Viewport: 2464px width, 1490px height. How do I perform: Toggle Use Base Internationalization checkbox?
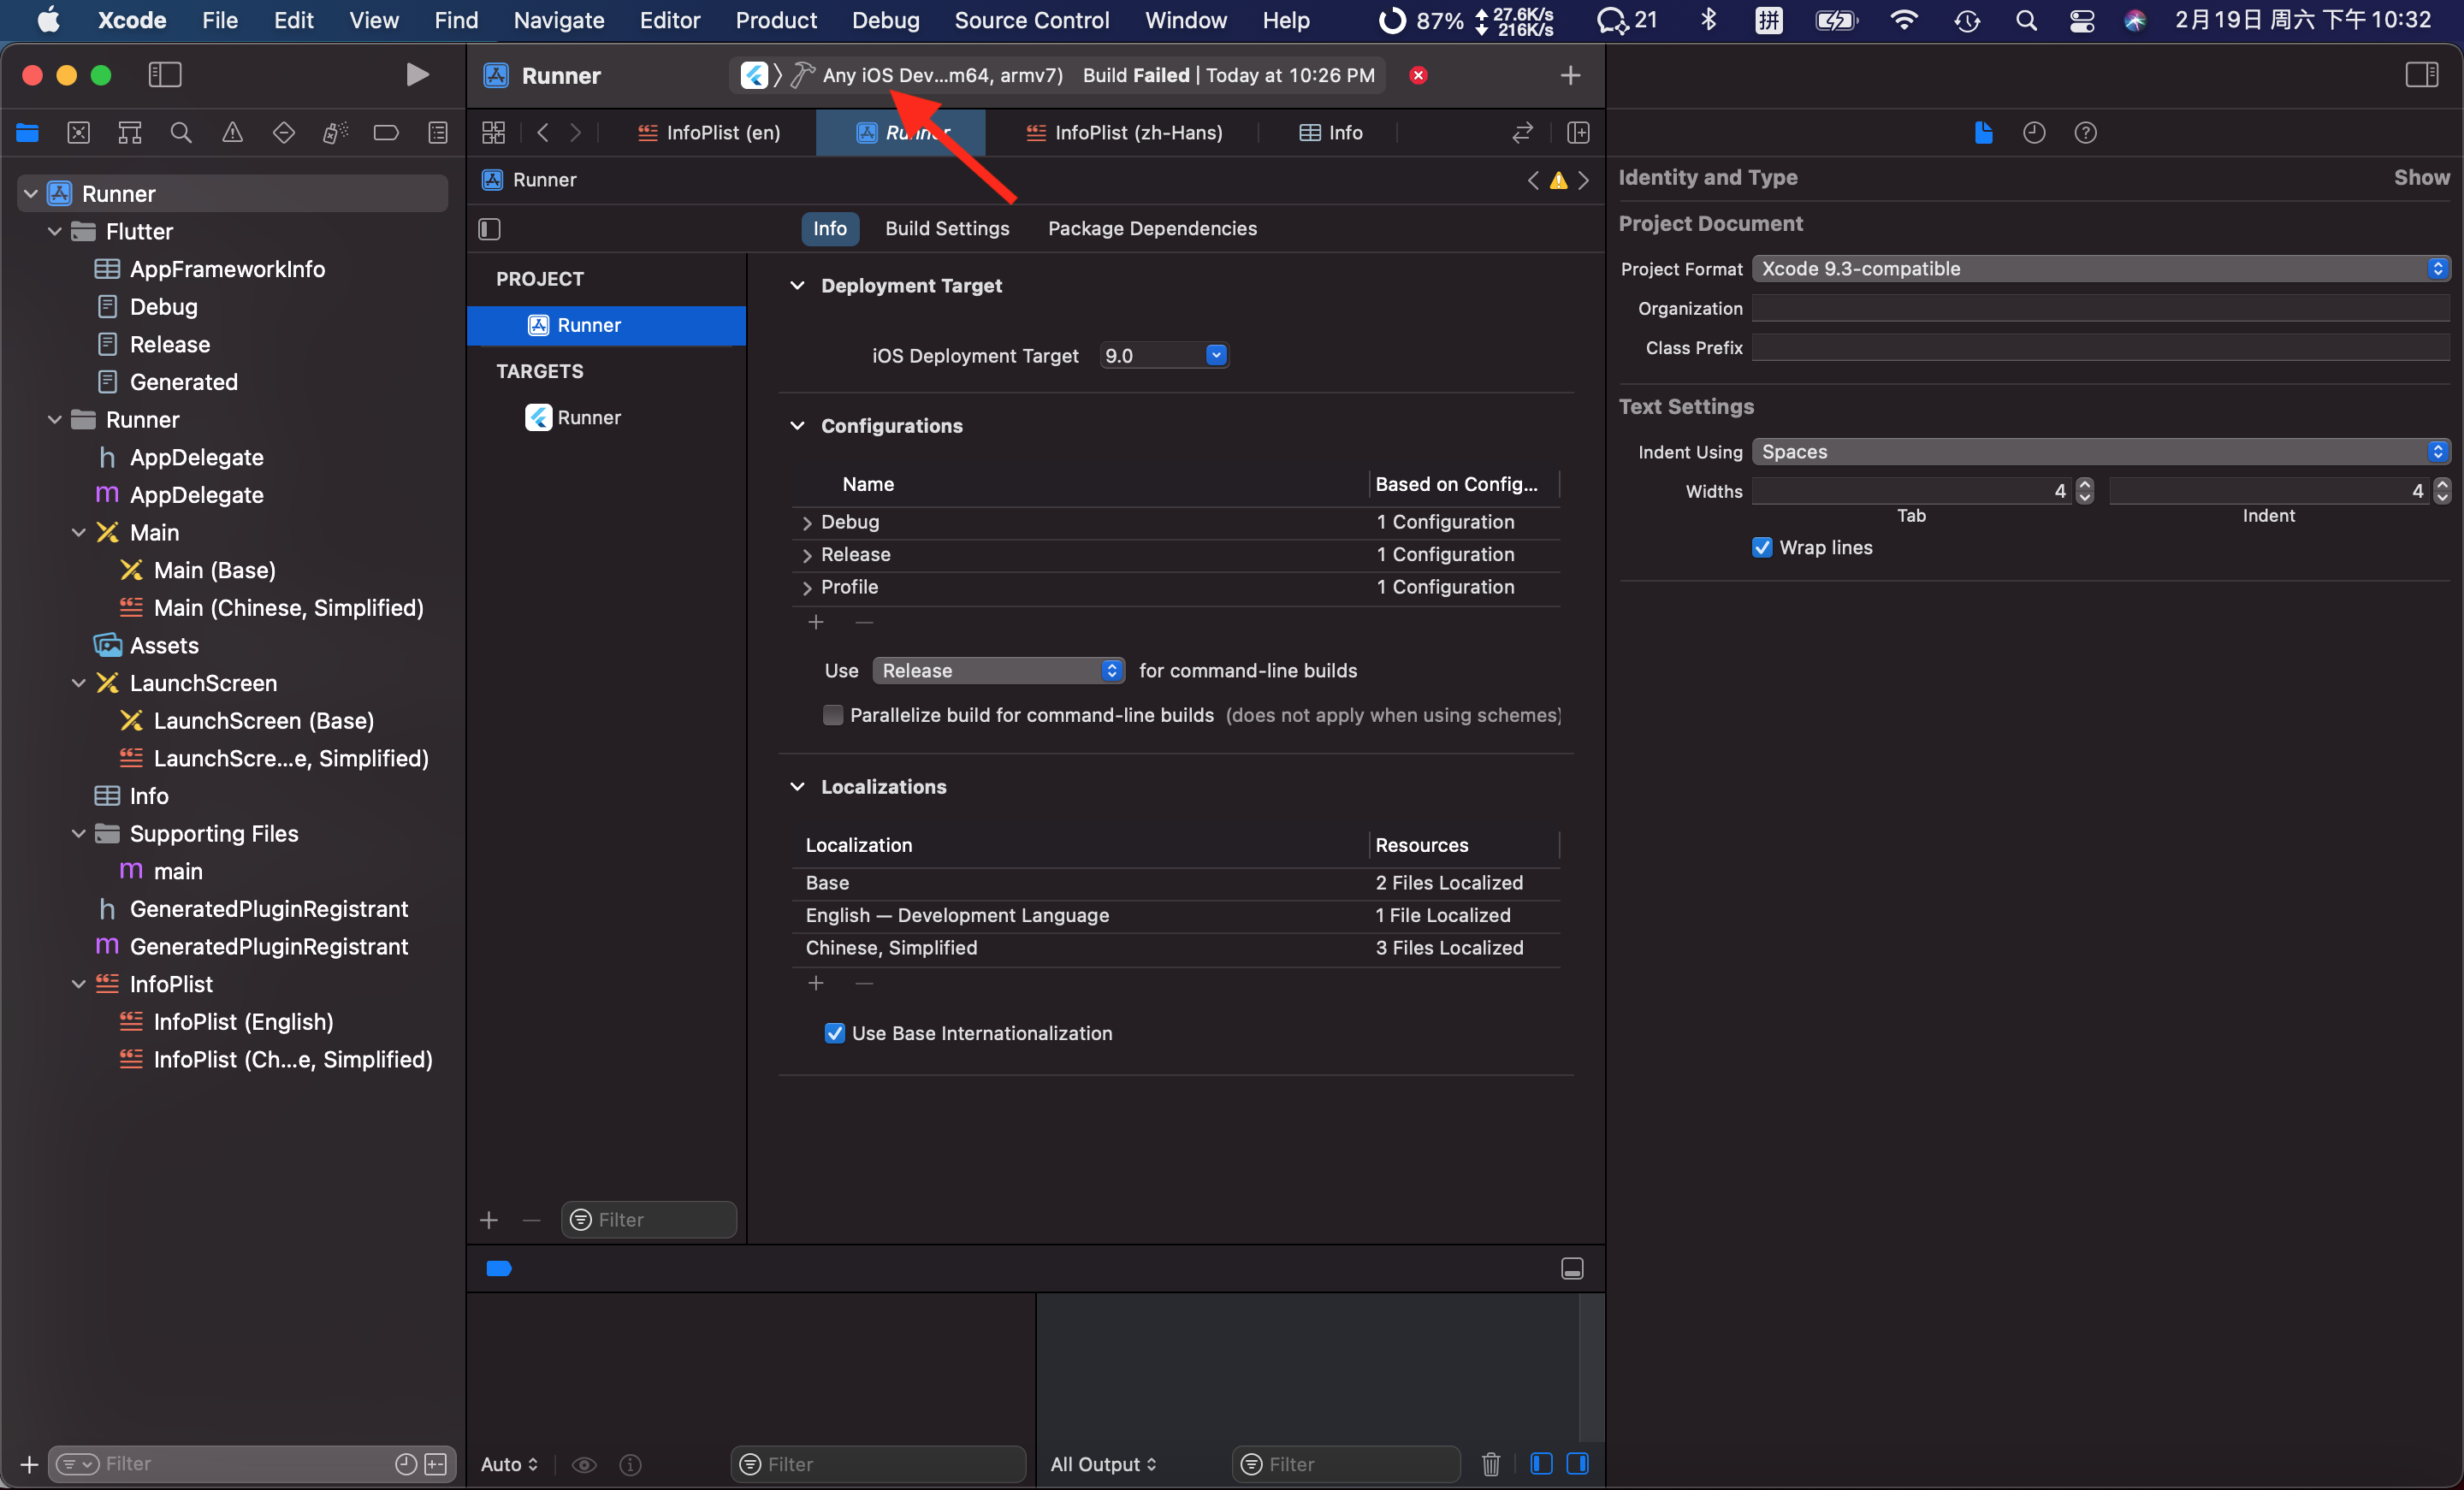coord(834,1033)
